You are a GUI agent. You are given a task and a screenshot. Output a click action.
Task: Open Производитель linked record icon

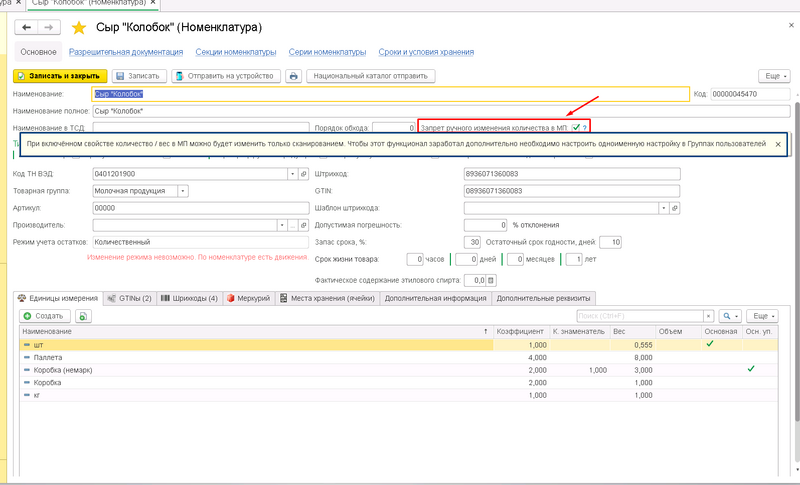coord(304,225)
